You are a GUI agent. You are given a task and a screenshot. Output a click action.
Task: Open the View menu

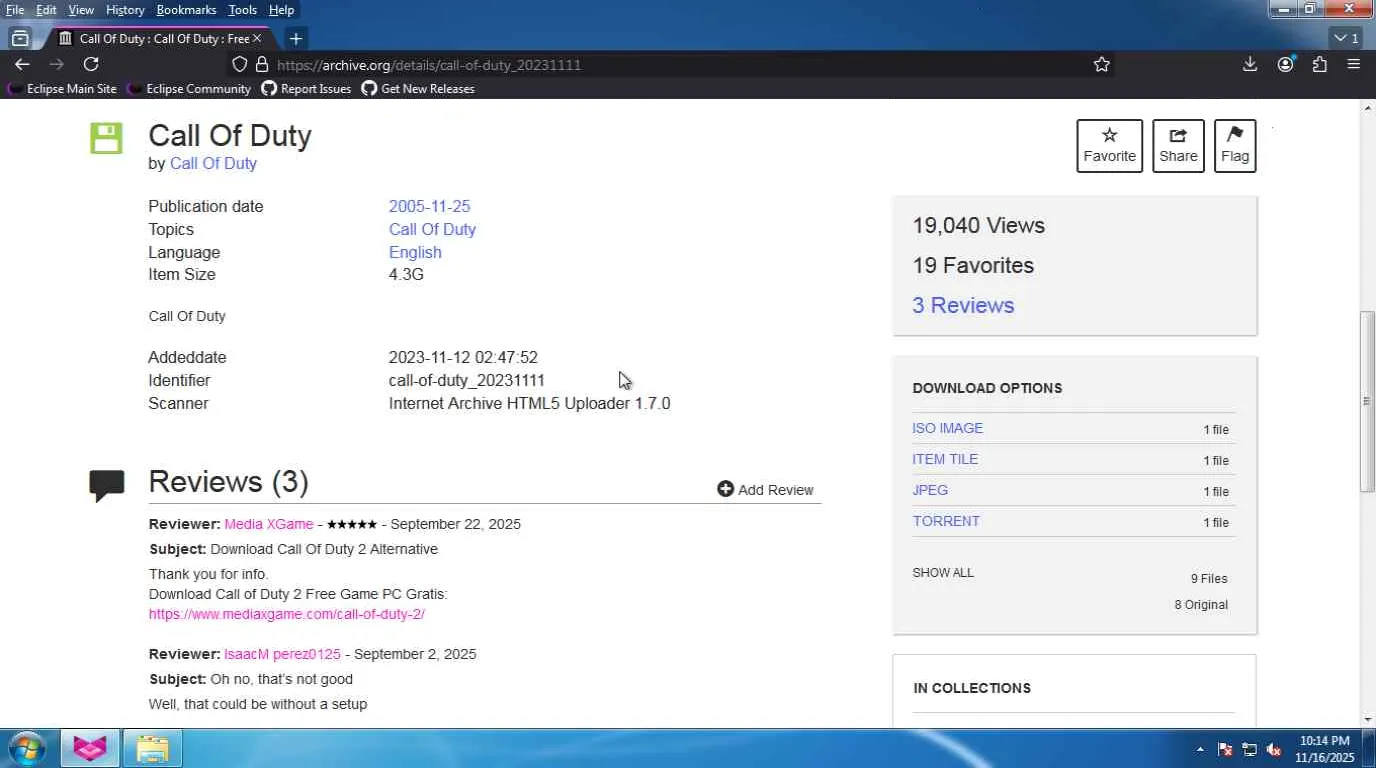click(81, 10)
